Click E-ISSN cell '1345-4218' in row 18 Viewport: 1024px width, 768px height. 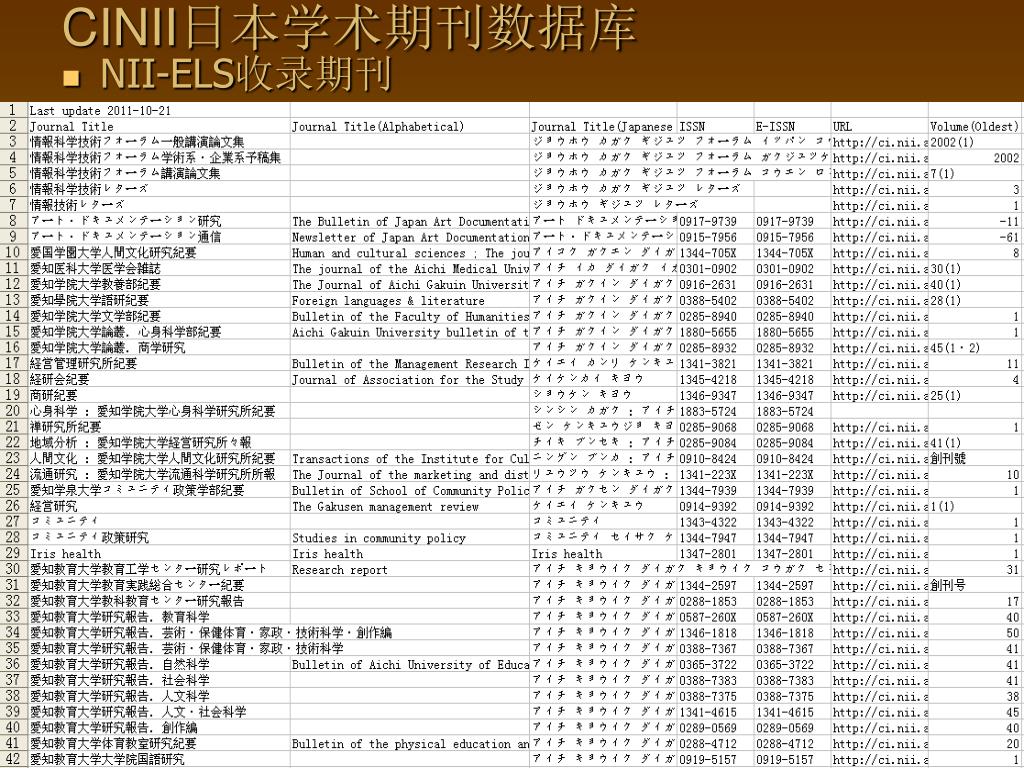click(x=792, y=379)
